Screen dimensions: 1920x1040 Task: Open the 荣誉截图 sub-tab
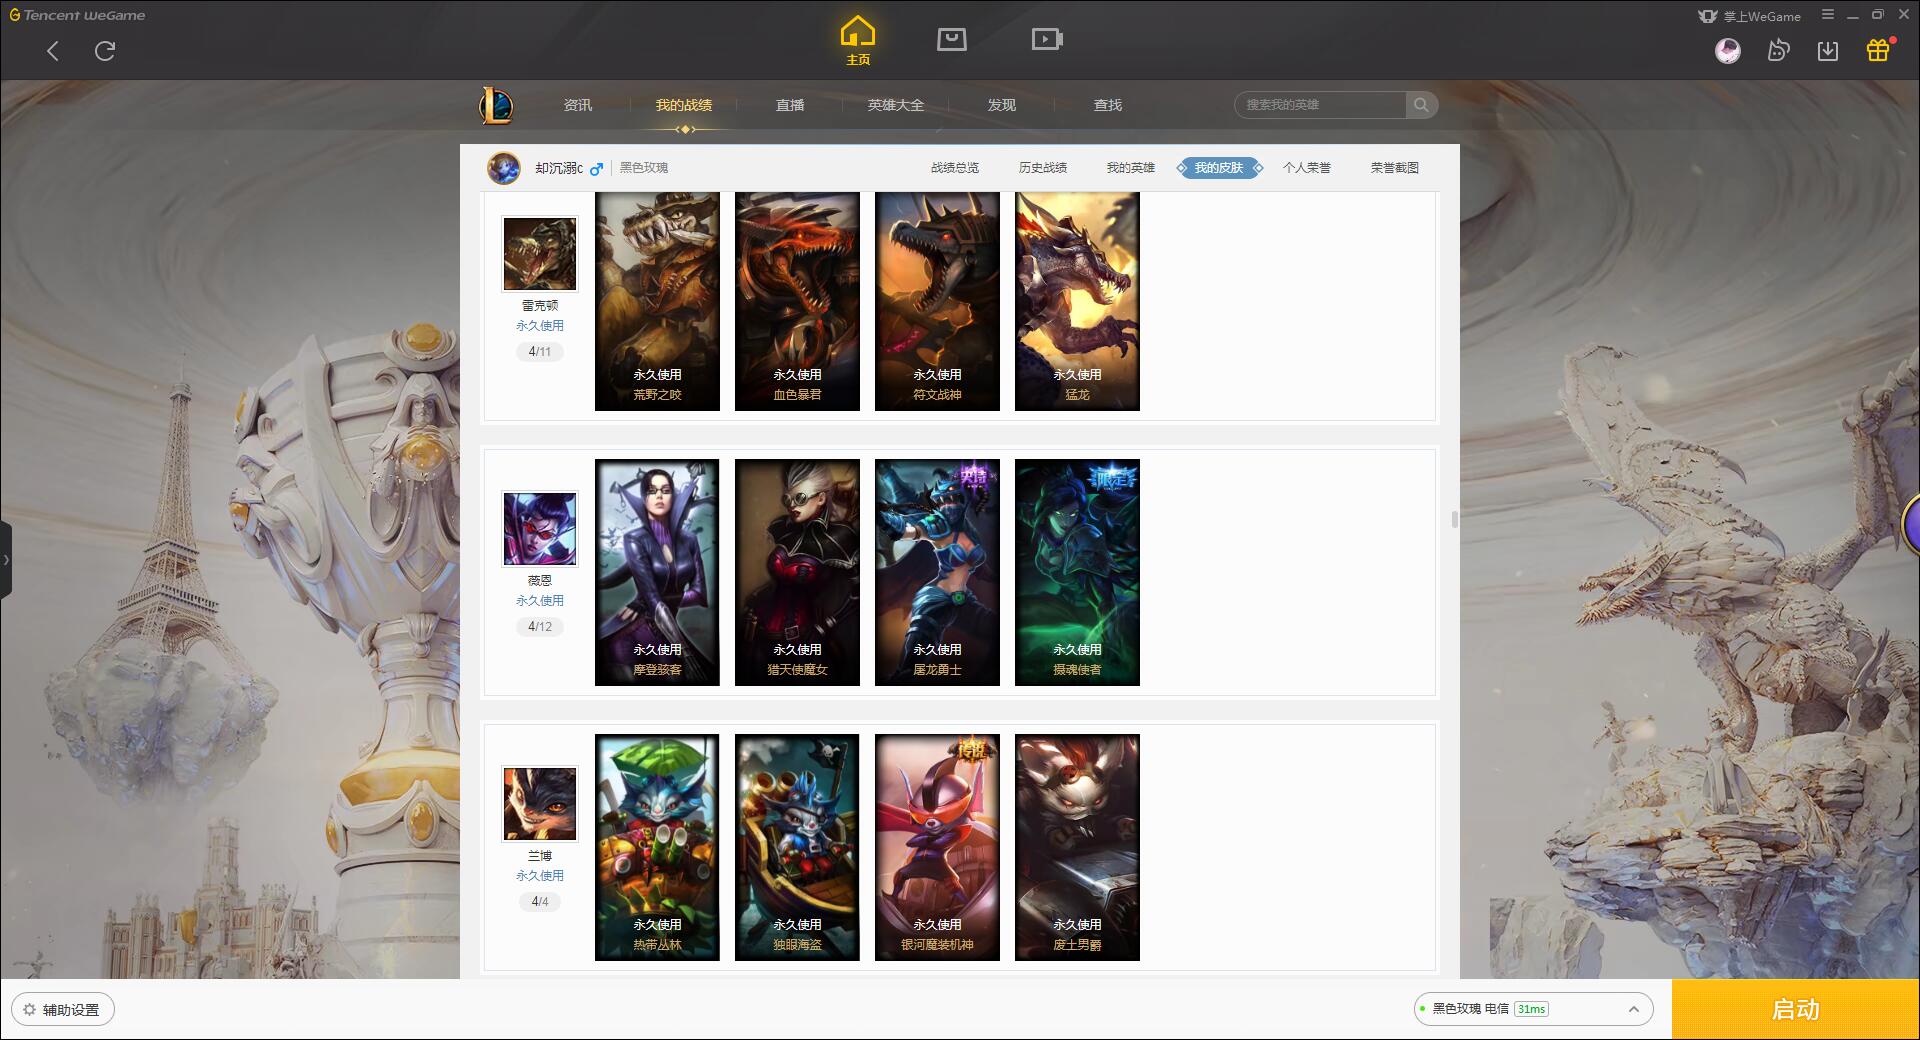1395,168
